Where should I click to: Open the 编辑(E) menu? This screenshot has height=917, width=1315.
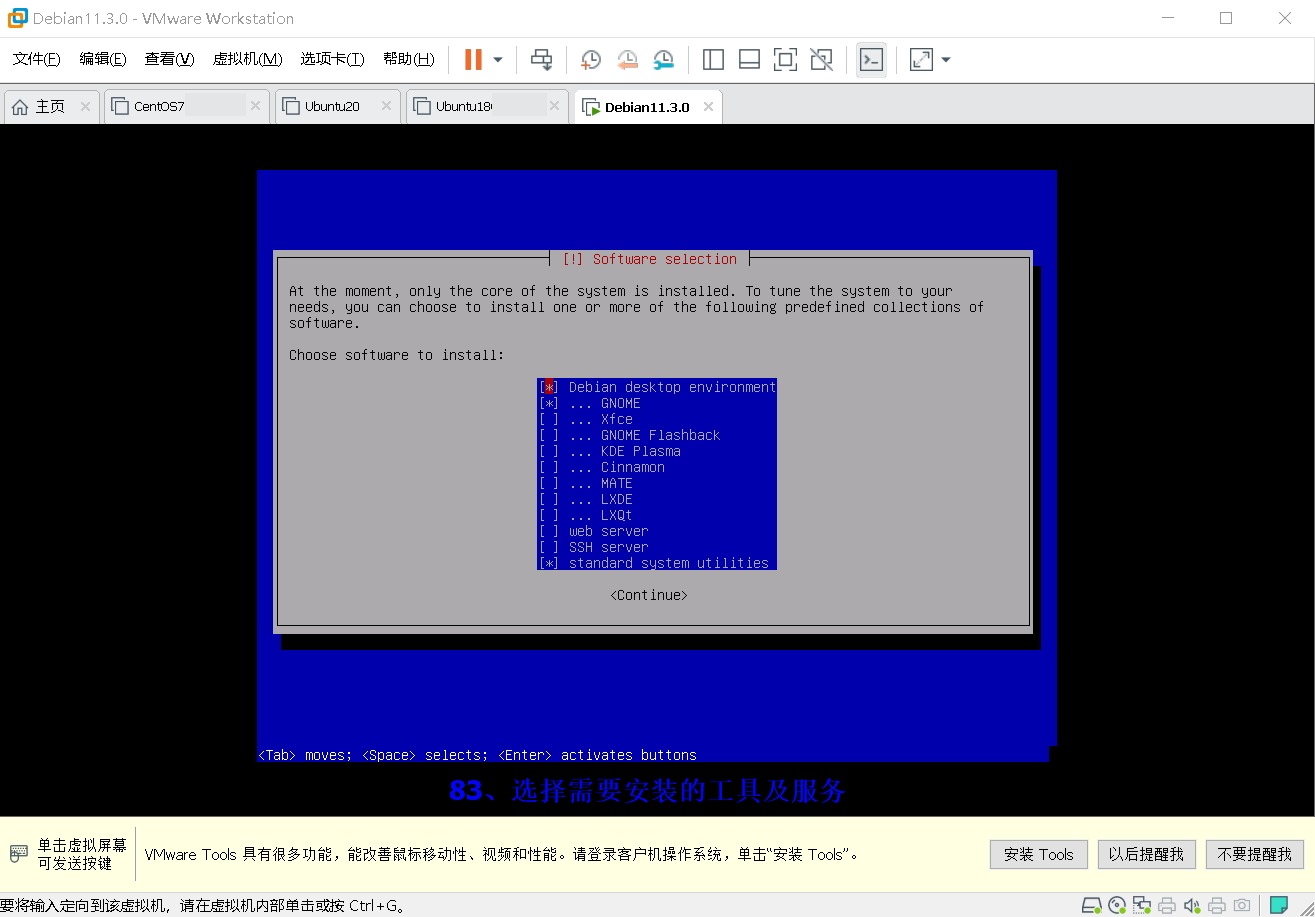103,59
